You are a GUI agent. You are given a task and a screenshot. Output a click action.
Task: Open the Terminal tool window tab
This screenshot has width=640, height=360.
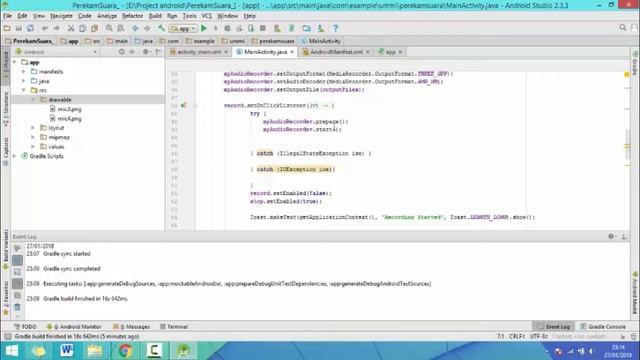(174, 327)
